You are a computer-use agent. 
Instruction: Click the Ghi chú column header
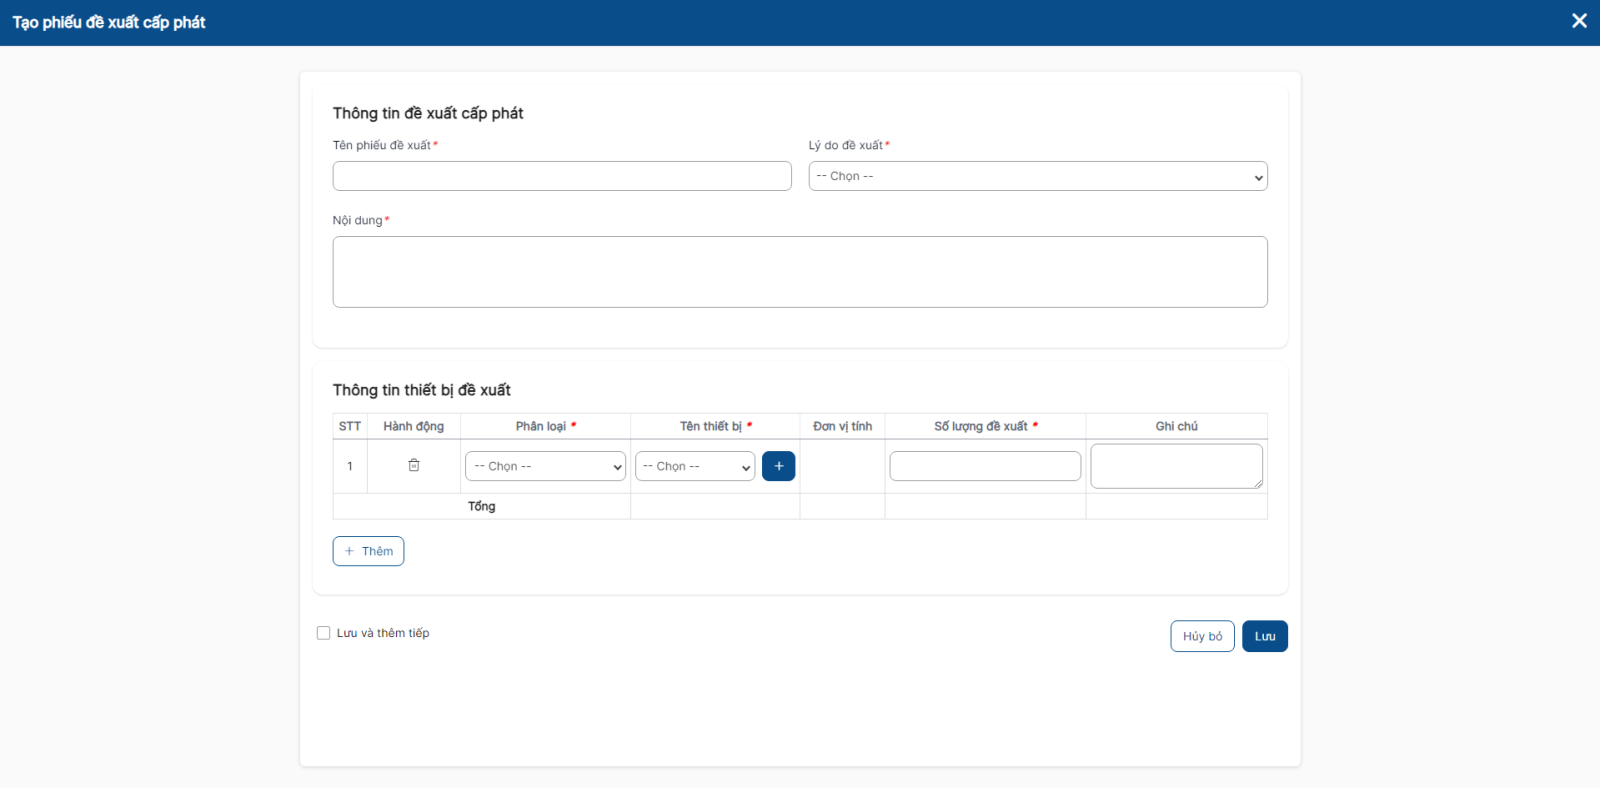[x=1177, y=426]
